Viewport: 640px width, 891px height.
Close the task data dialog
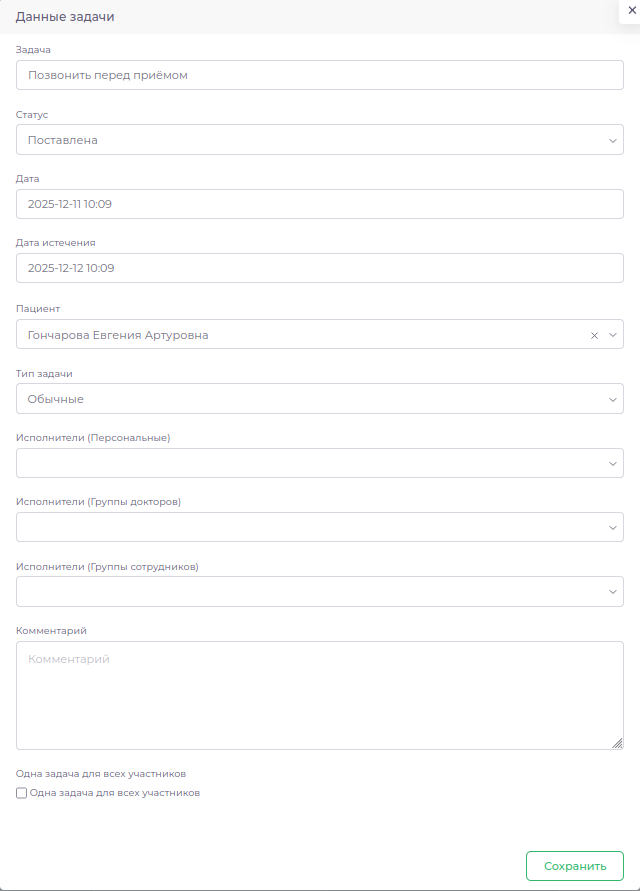[x=631, y=9]
